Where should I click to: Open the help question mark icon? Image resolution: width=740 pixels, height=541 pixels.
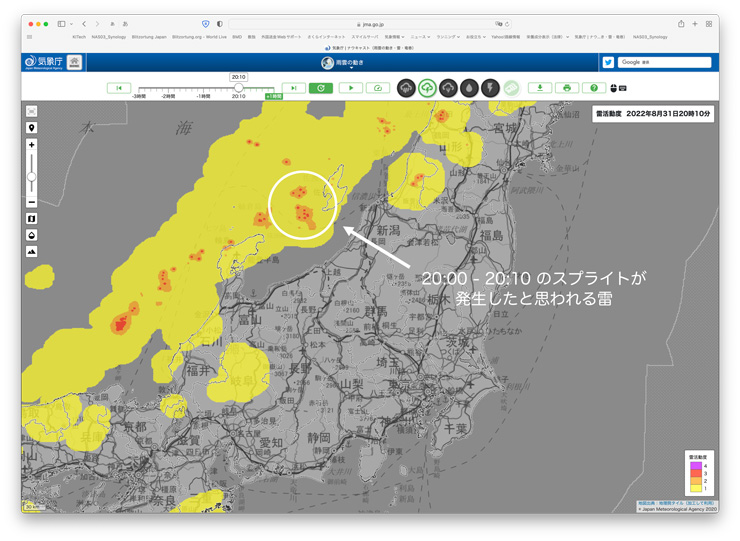pos(593,88)
